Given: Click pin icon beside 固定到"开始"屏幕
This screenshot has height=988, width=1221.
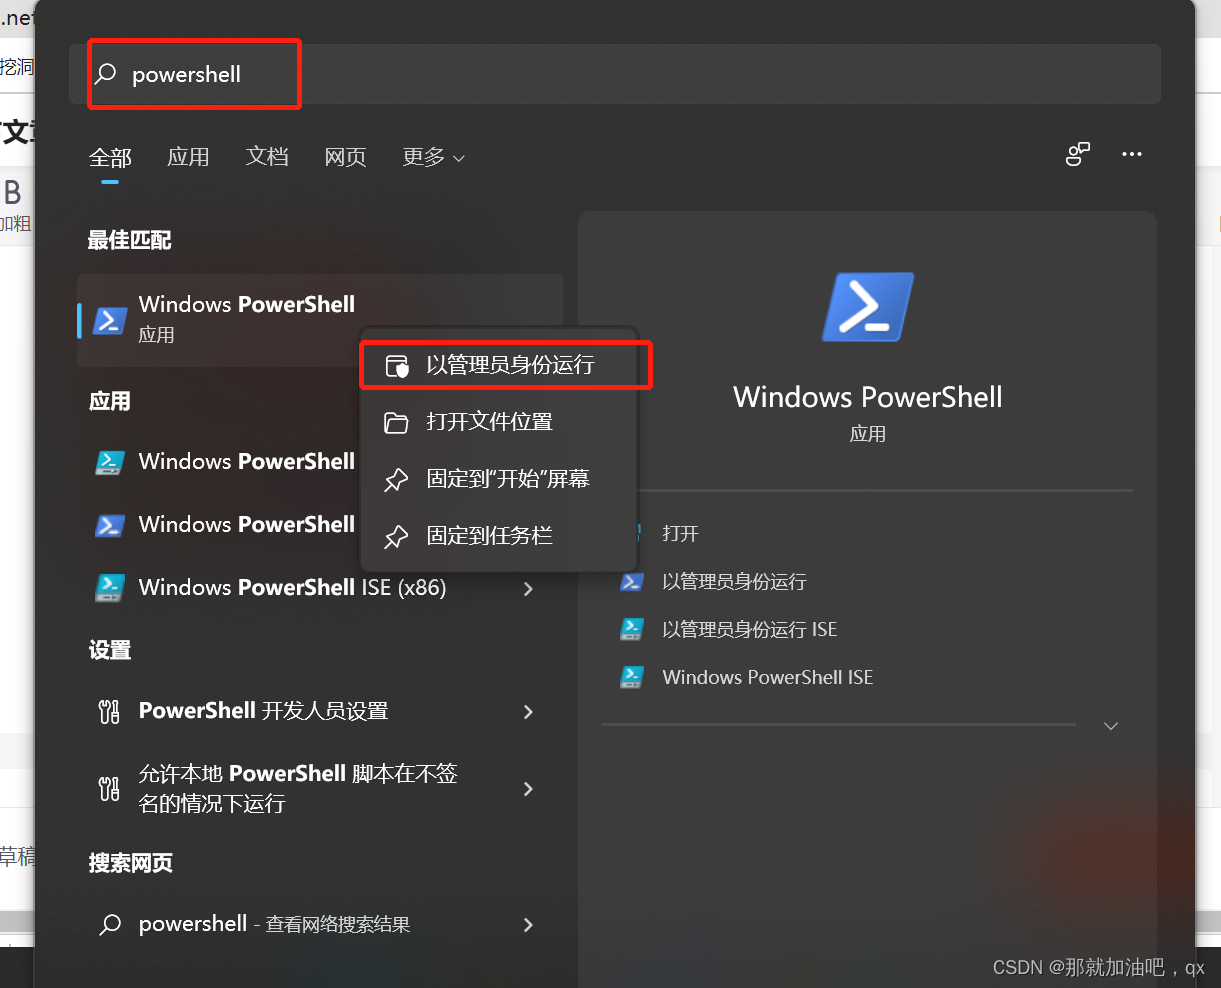Looking at the screenshot, I should click(x=396, y=480).
